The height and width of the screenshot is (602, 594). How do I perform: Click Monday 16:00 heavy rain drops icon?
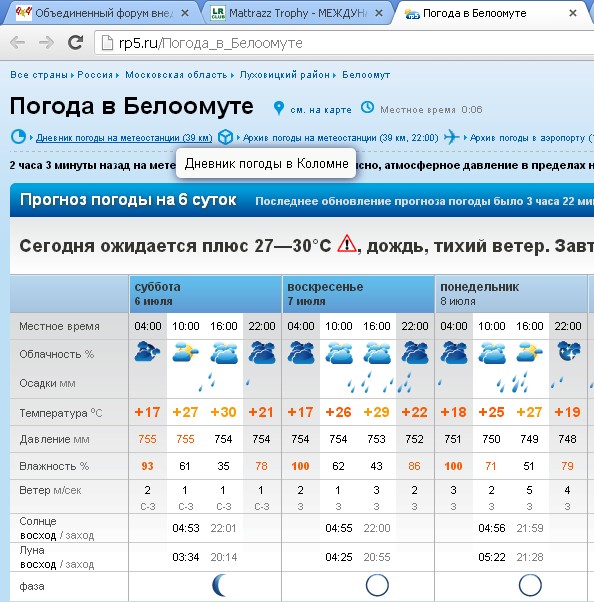point(520,382)
